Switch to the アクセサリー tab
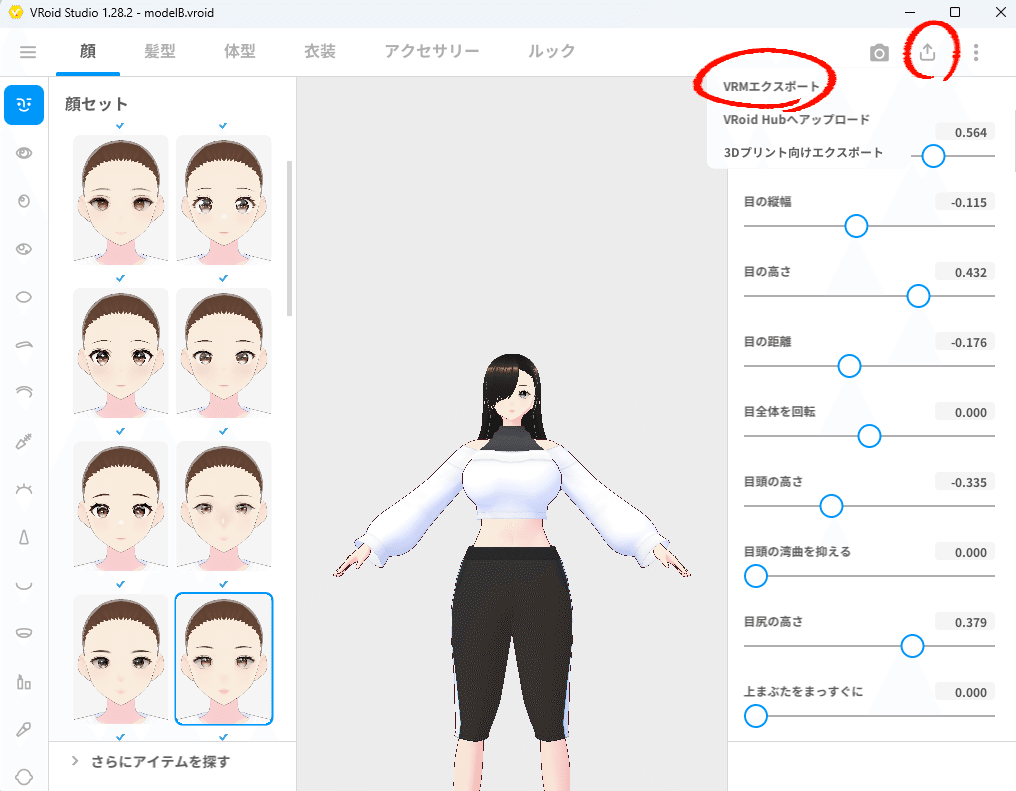 432,51
